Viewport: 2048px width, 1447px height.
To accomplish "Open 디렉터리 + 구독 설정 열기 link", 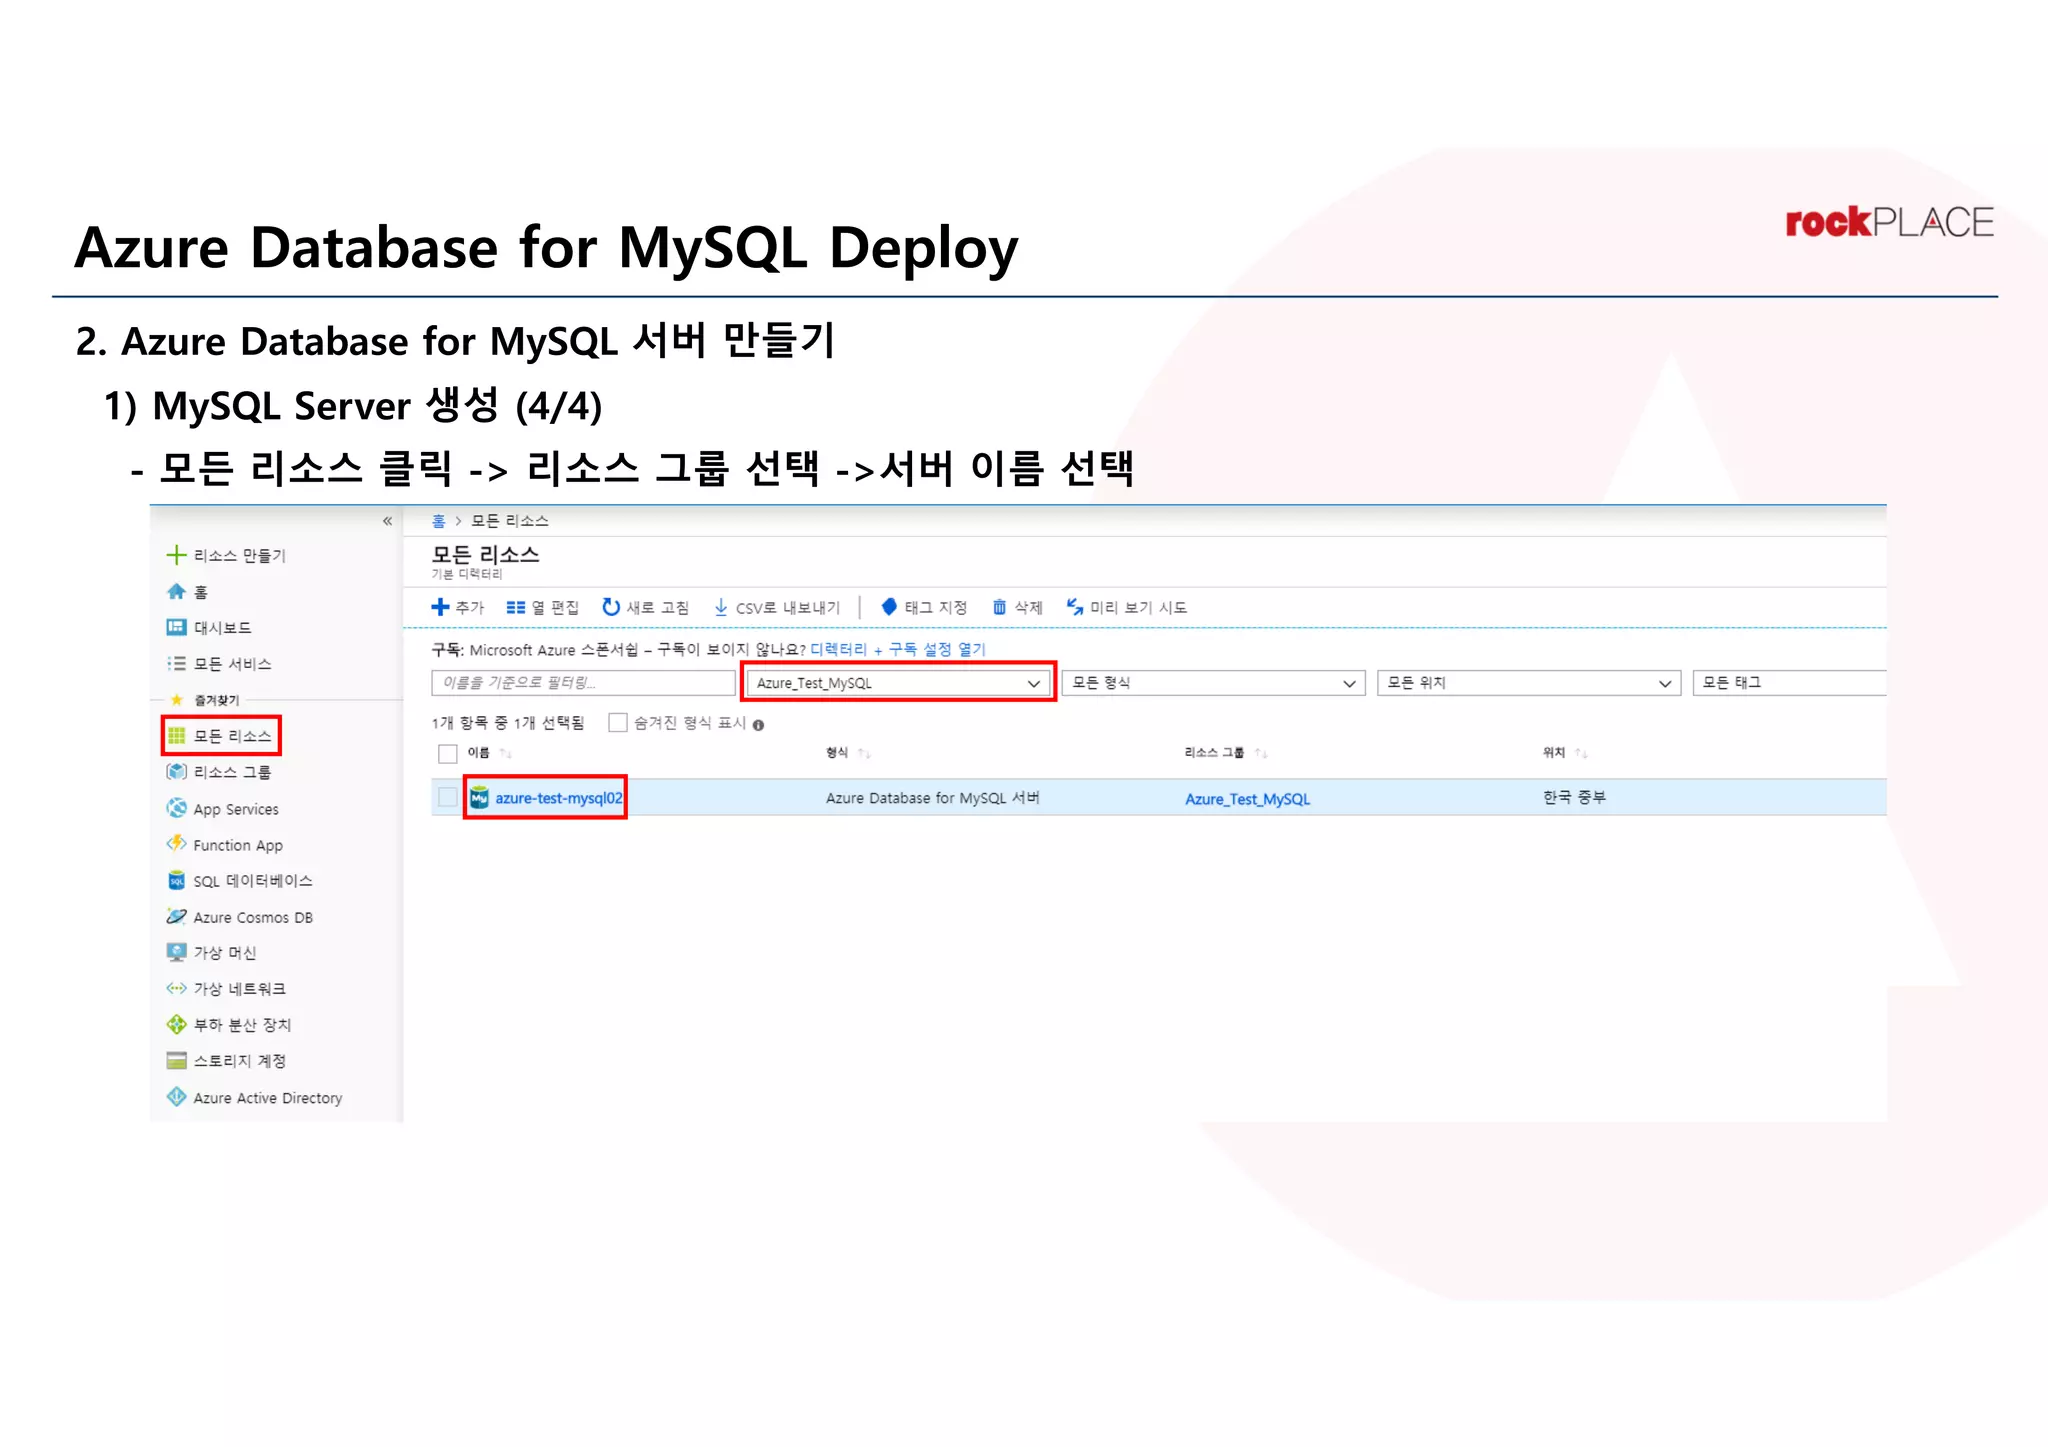I will click(x=898, y=649).
